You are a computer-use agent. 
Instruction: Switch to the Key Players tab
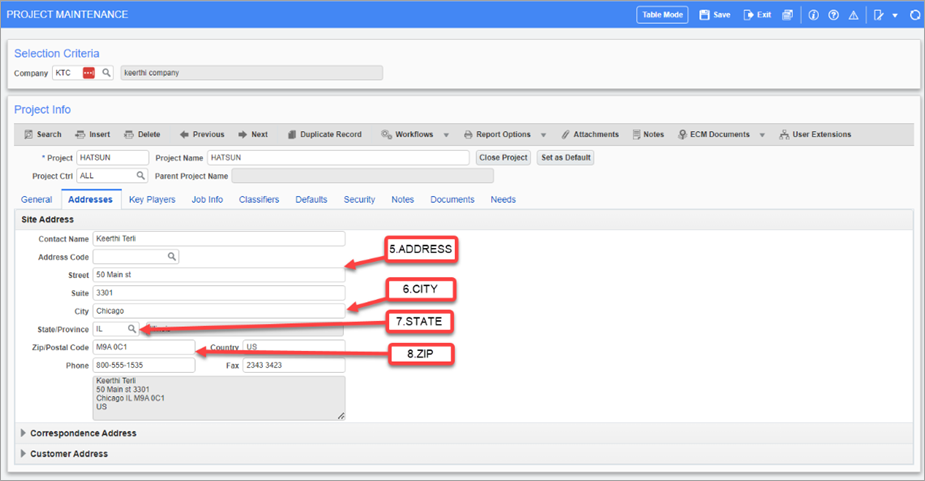coord(152,199)
